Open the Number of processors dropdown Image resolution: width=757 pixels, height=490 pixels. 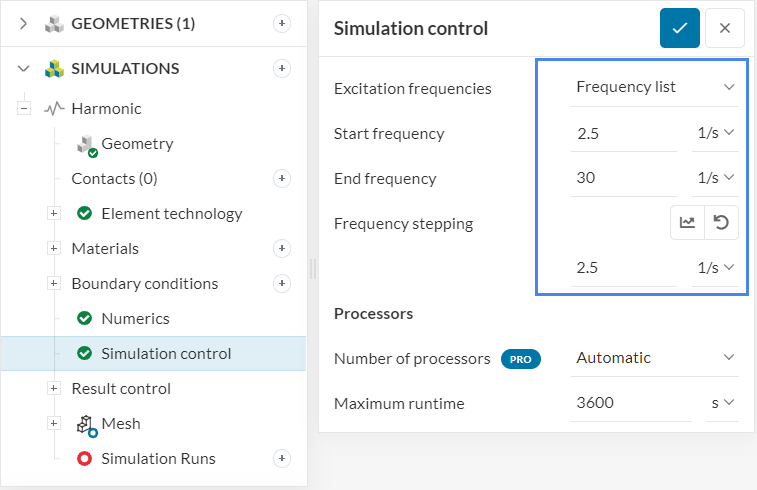pos(655,358)
